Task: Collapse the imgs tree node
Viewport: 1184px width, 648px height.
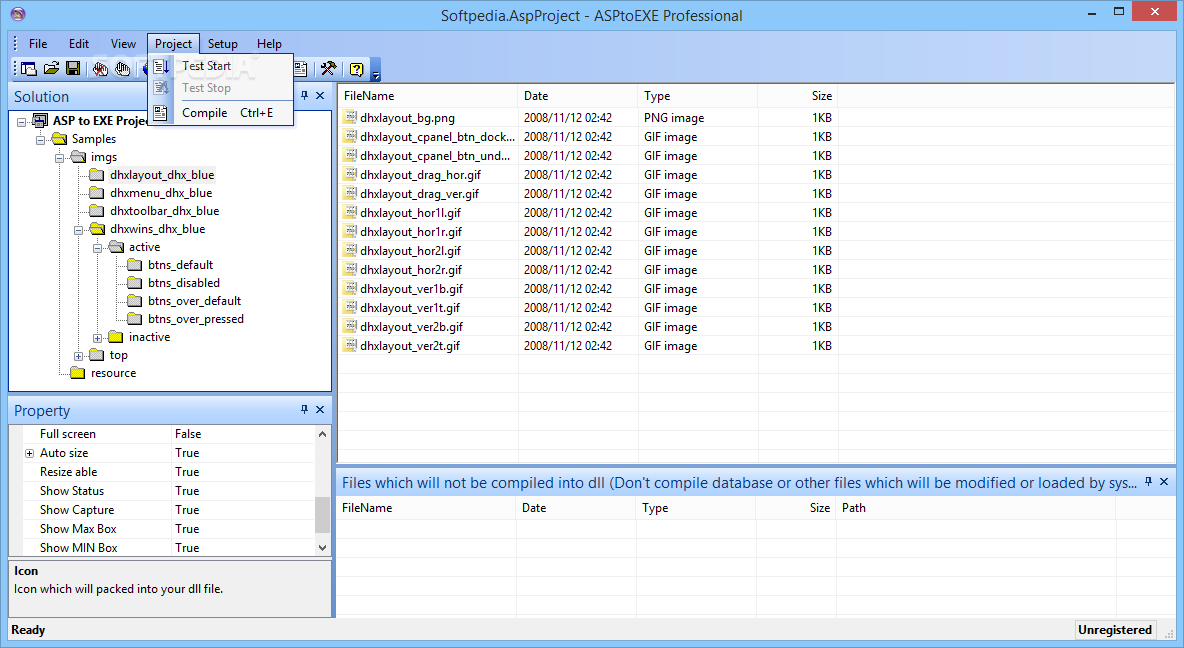Action: pos(60,157)
